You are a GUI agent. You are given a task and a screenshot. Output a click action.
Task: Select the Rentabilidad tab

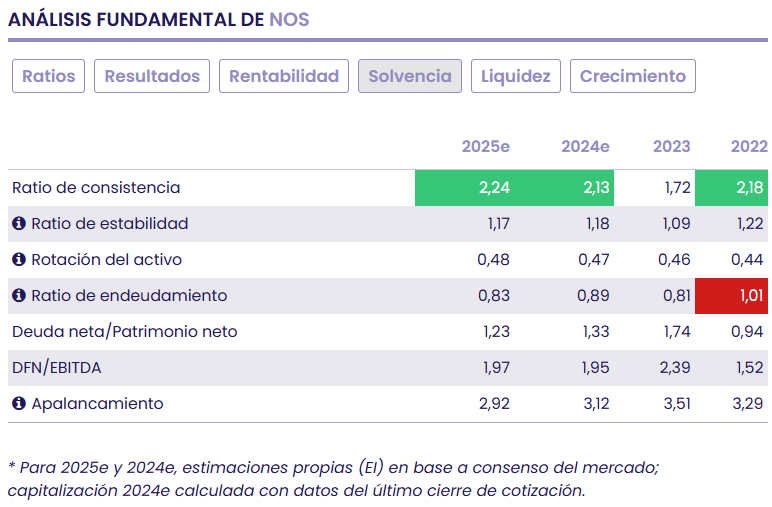tap(284, 76)
